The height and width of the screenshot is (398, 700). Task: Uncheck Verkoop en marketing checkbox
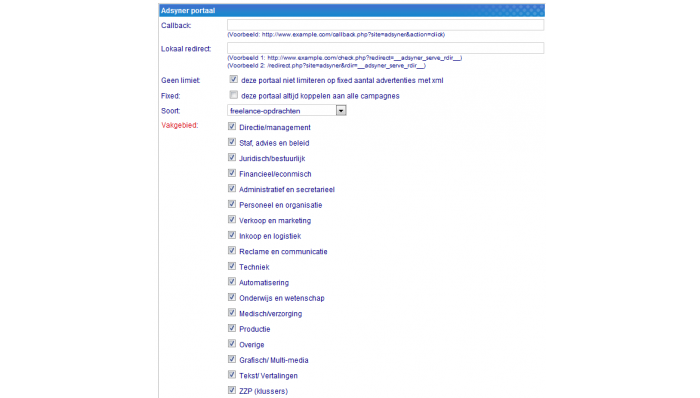[x=232, y=220]
